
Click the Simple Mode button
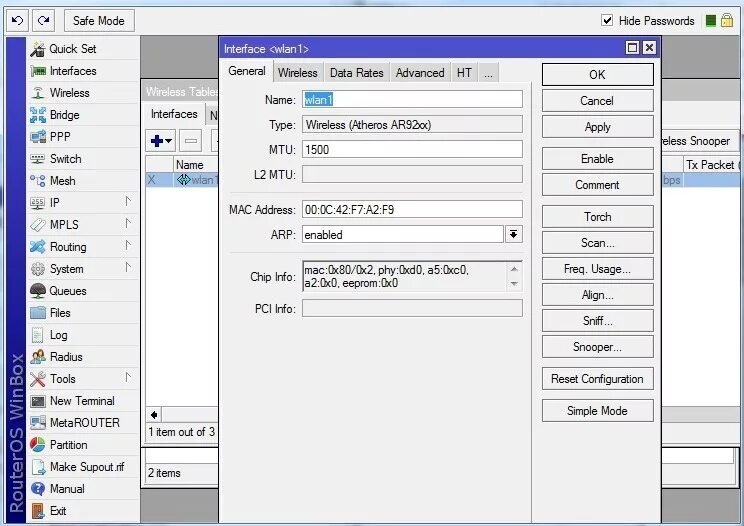click(x=597, y=410)
